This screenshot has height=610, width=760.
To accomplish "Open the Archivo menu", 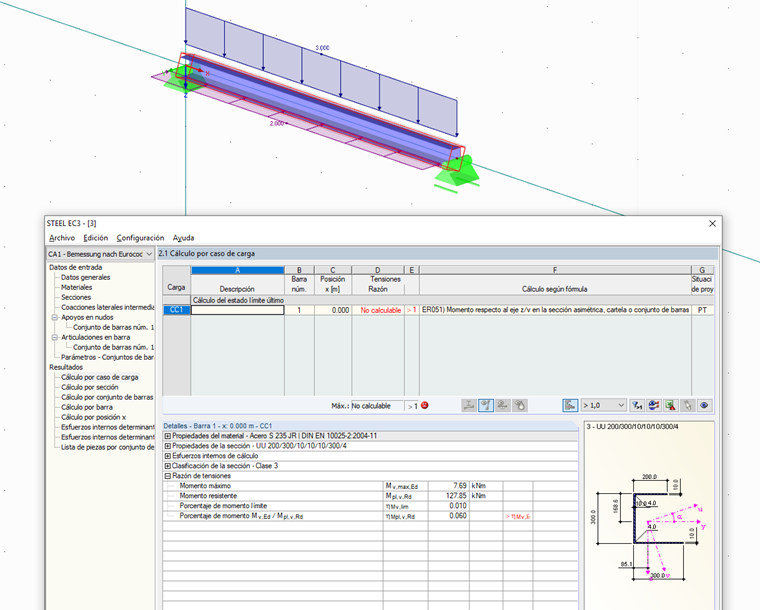I will point(62,238).
